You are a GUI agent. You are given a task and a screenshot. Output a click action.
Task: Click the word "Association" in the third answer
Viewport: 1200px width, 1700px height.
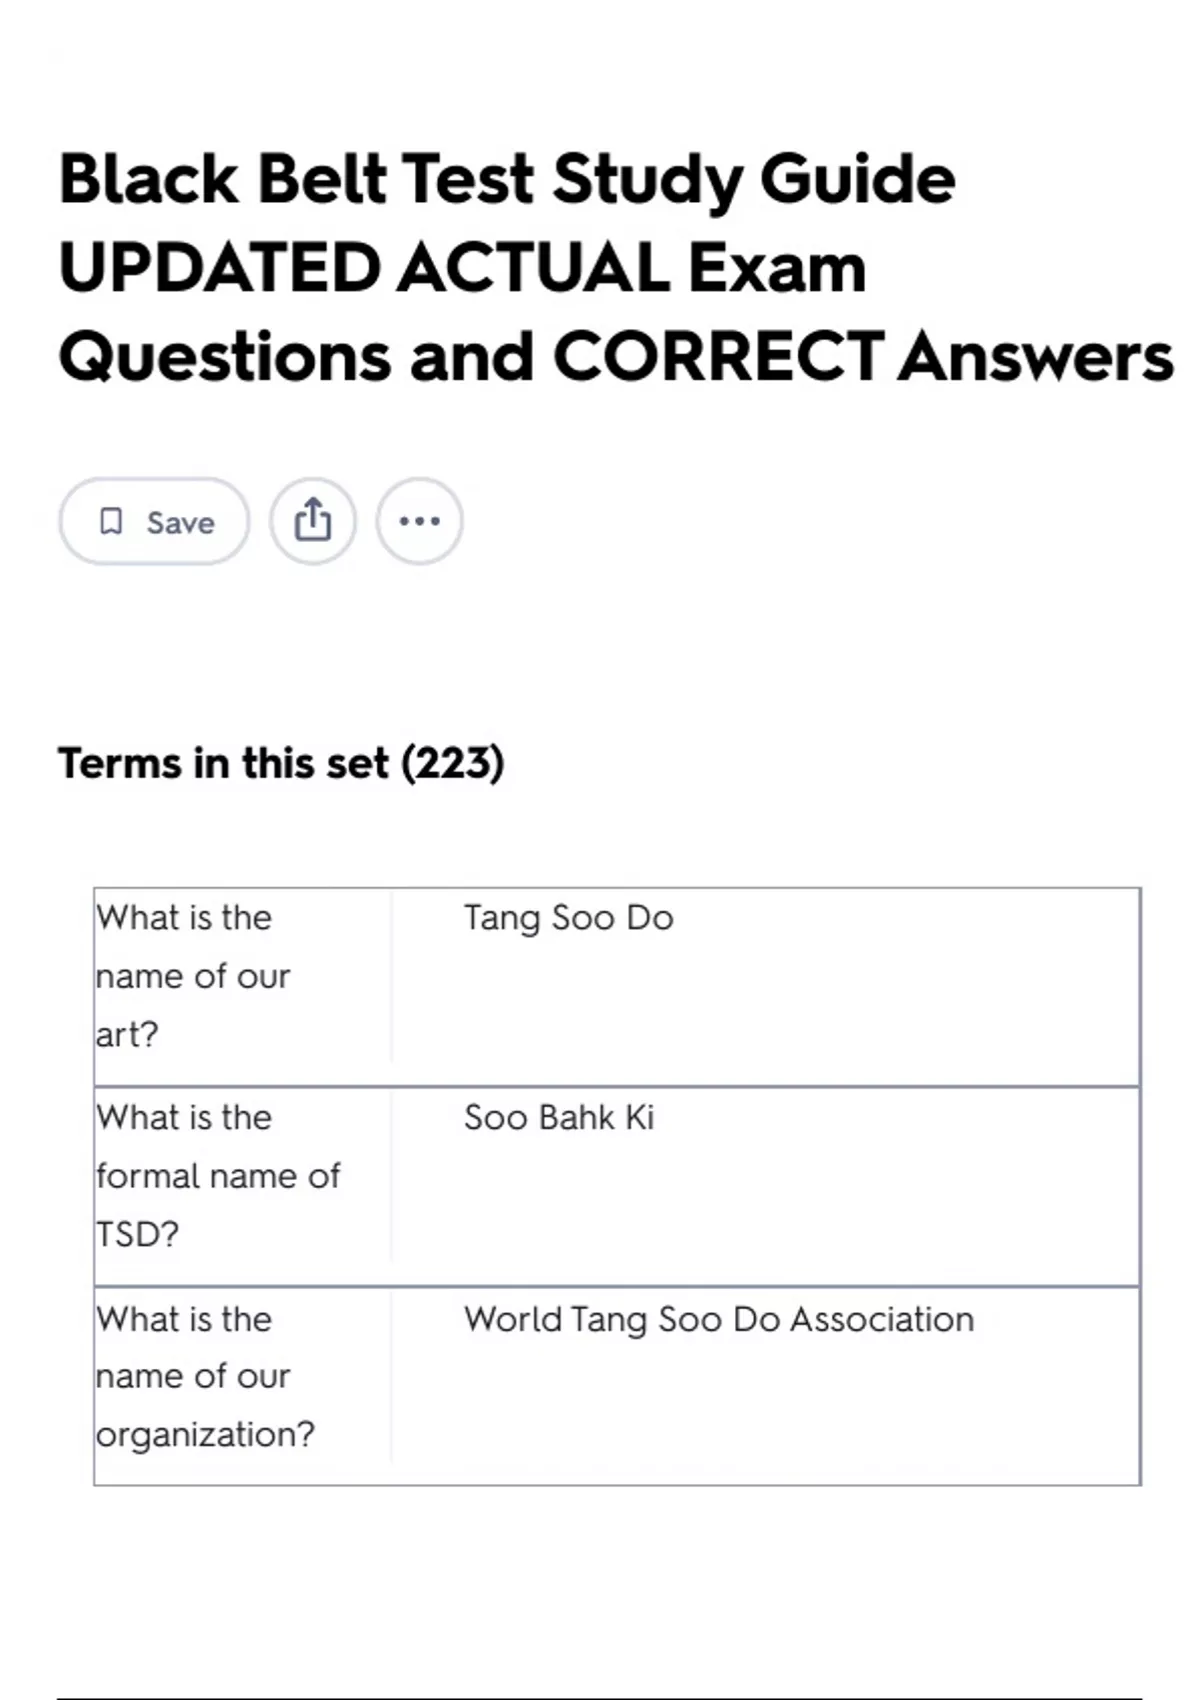(881, 1319)
